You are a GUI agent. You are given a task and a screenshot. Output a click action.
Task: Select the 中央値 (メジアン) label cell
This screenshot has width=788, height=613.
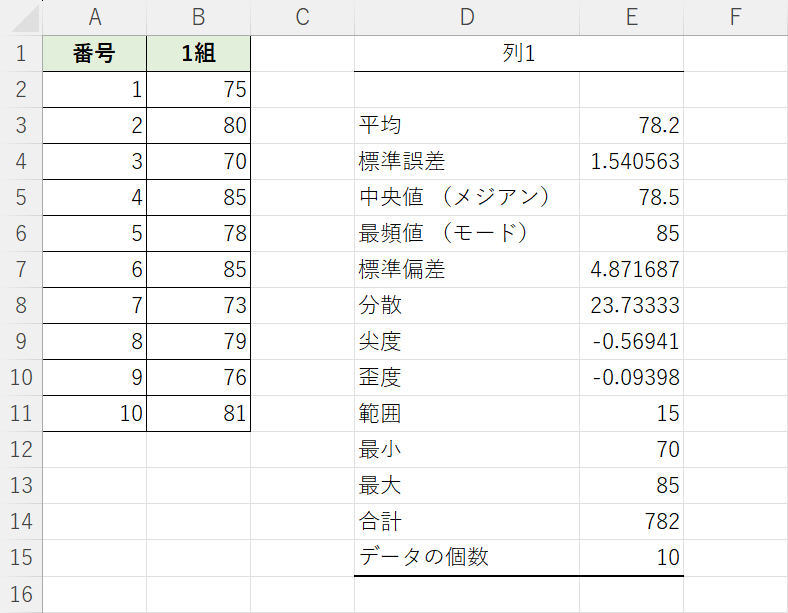click(x=467, y=197)
